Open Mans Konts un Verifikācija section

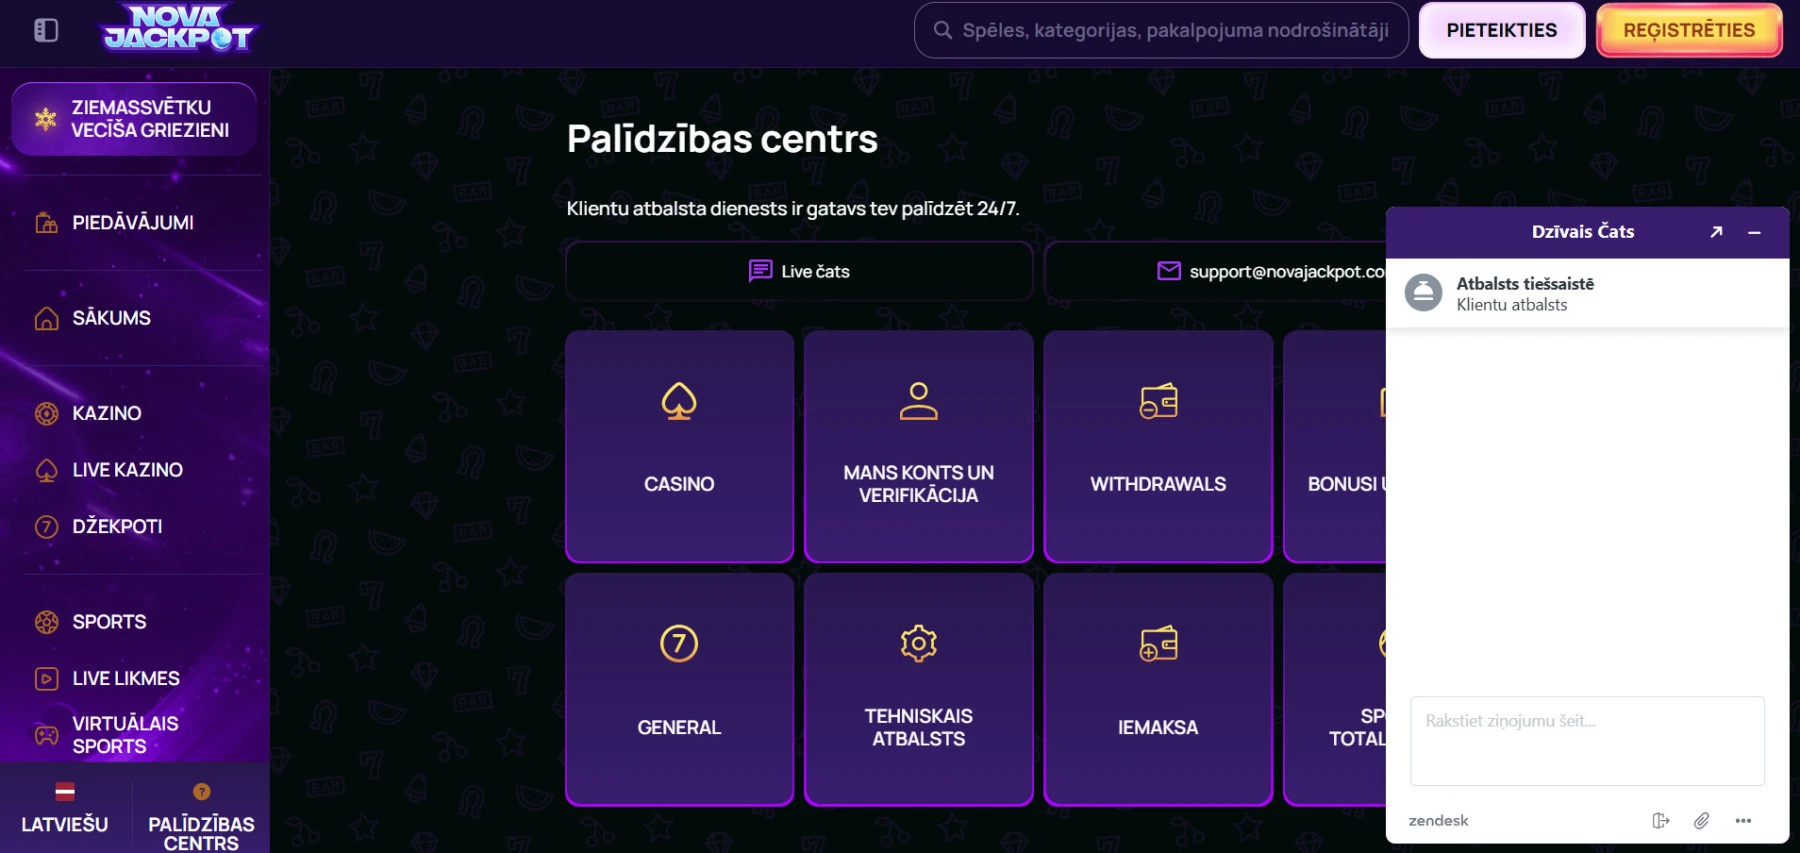click(x=918, y=445)
